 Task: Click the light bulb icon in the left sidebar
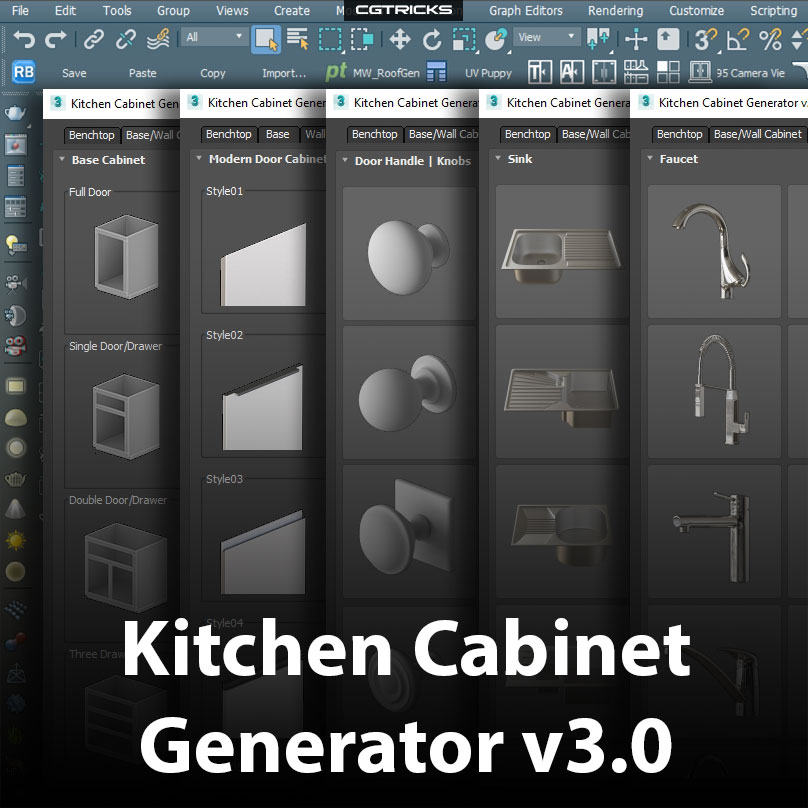[15, 243]
